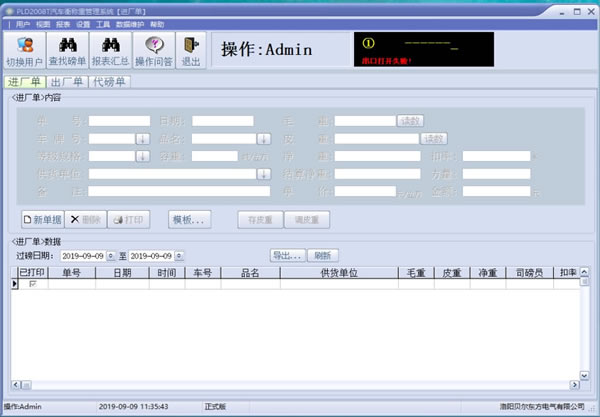Click the 模板... template button
This screenshot has width=600, height=417.
coord(188,219)
